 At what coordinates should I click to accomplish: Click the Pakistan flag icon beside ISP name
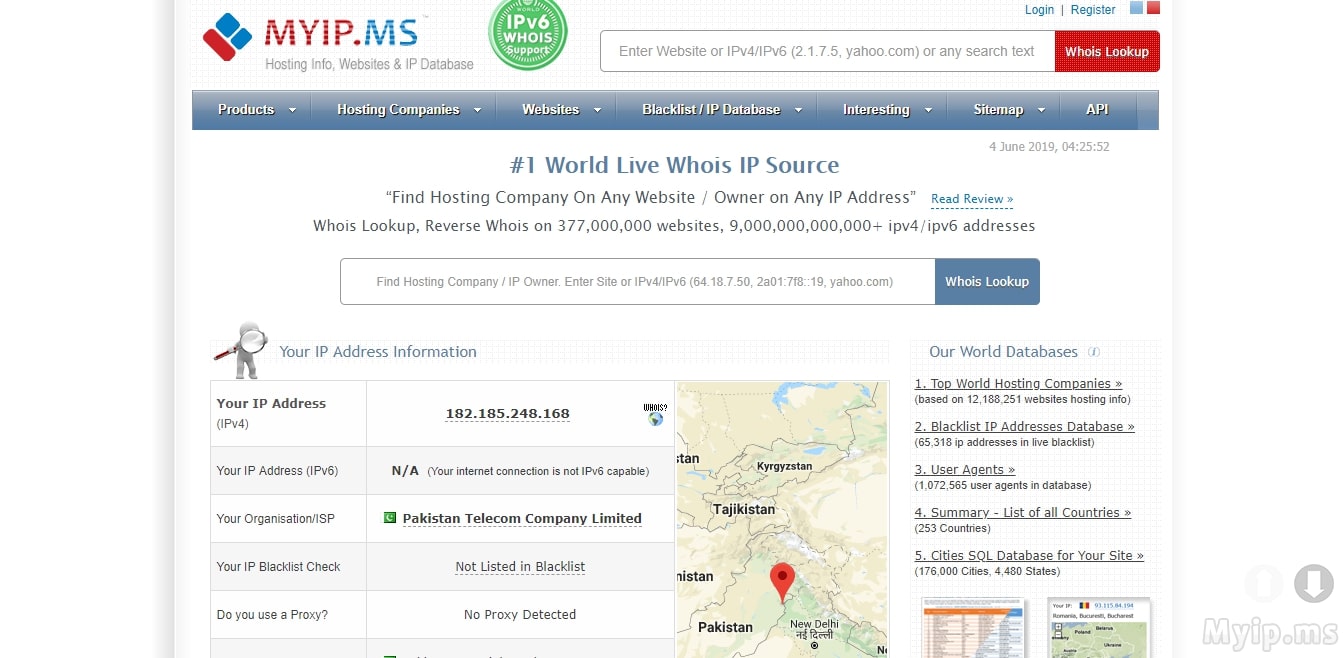390,518
